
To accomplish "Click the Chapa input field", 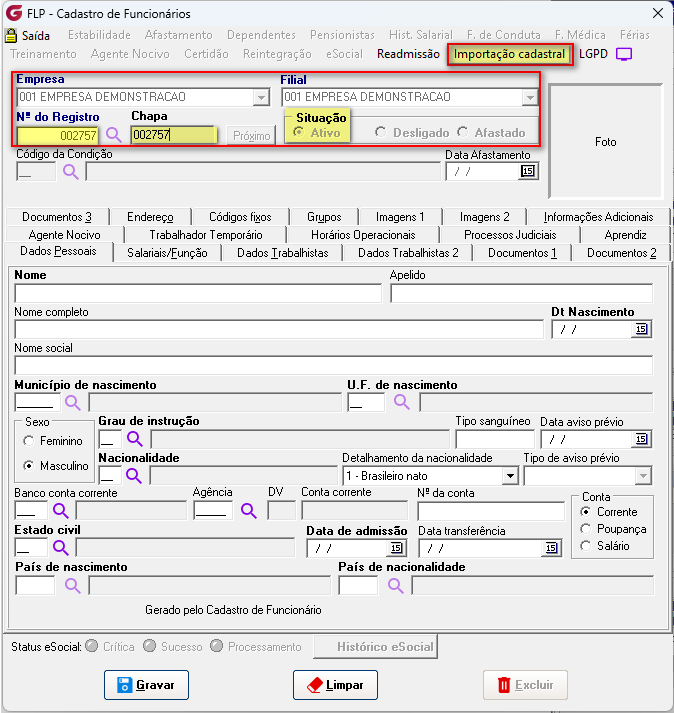I will [x=173, y=135].
